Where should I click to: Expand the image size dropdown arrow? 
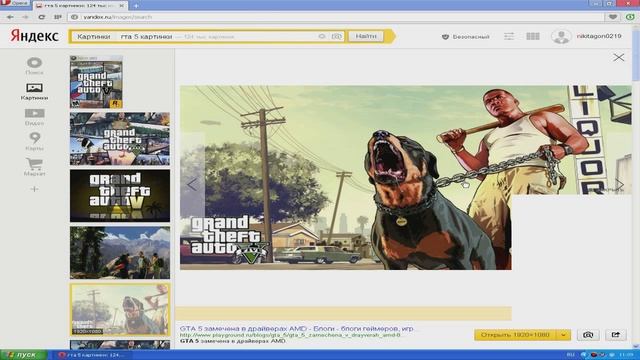point(563,335)
